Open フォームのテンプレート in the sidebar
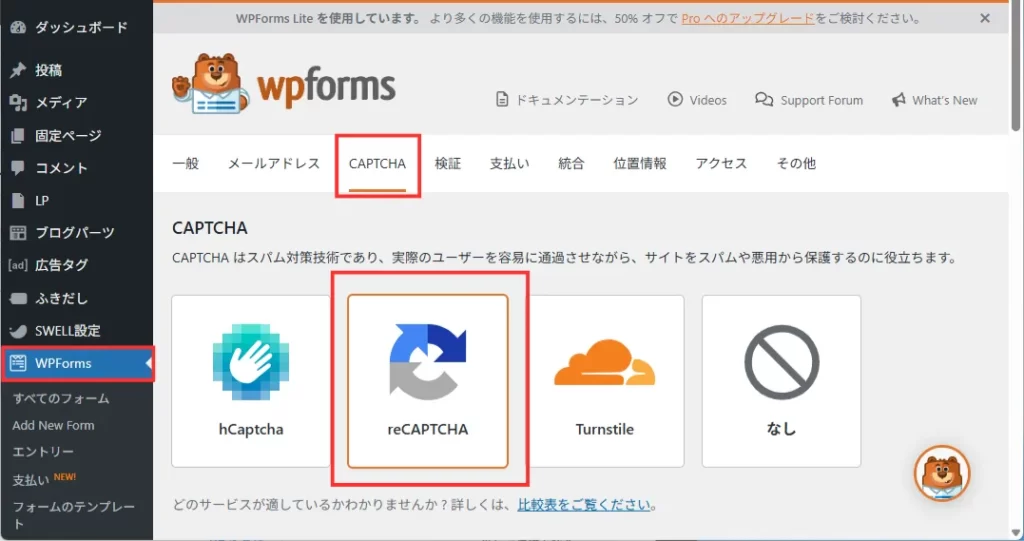Image resolution: width=1024 pixels, height=541 pixels. pos(73,515)
